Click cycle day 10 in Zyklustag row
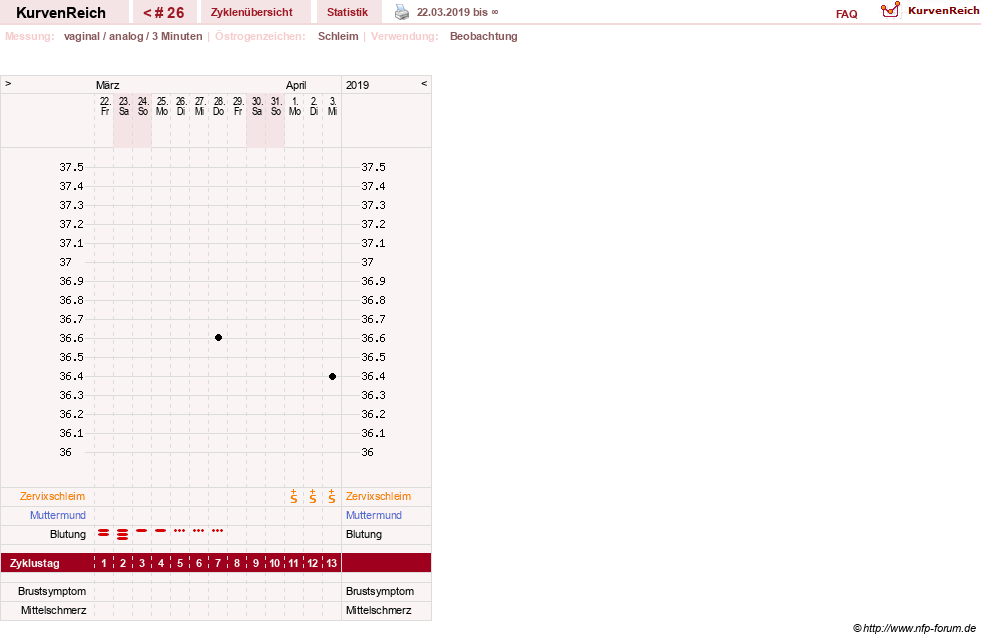 pos(275,563)
